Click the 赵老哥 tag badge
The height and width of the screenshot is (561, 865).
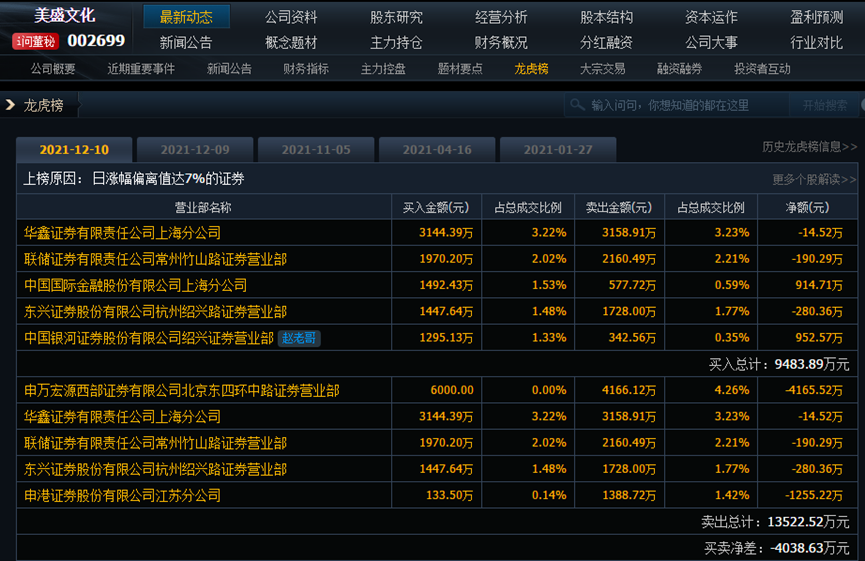[299, 338]
